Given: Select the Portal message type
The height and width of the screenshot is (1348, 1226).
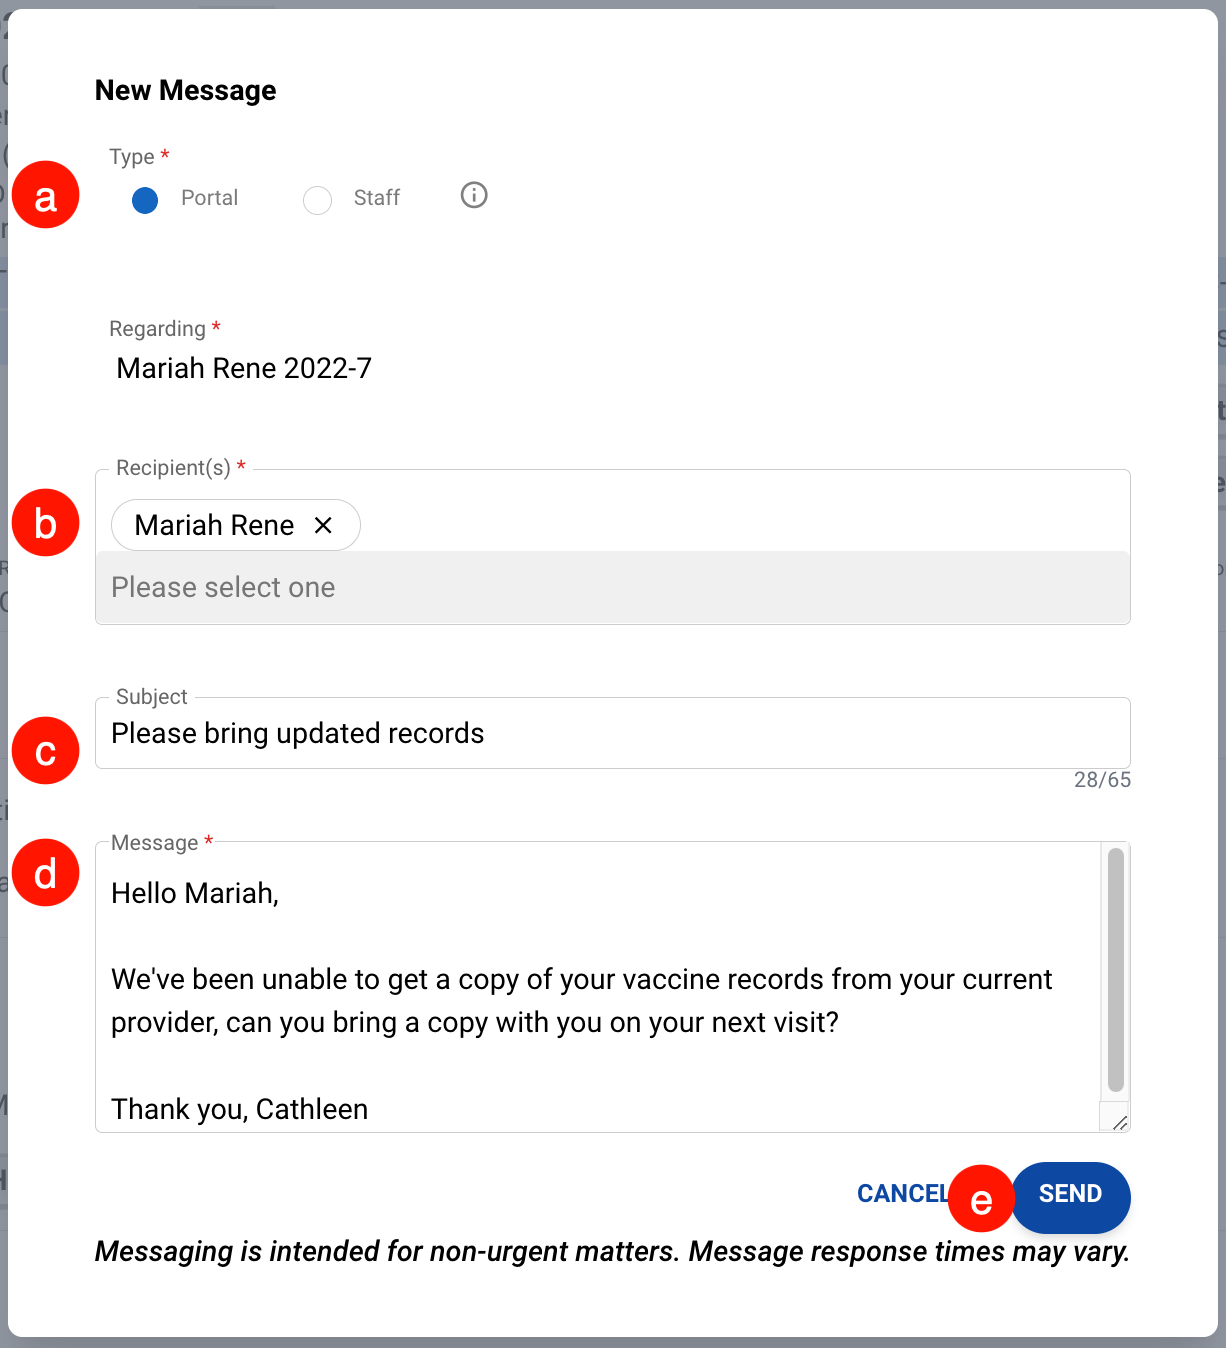Looking at the screenshot, I should pos(146,200).
